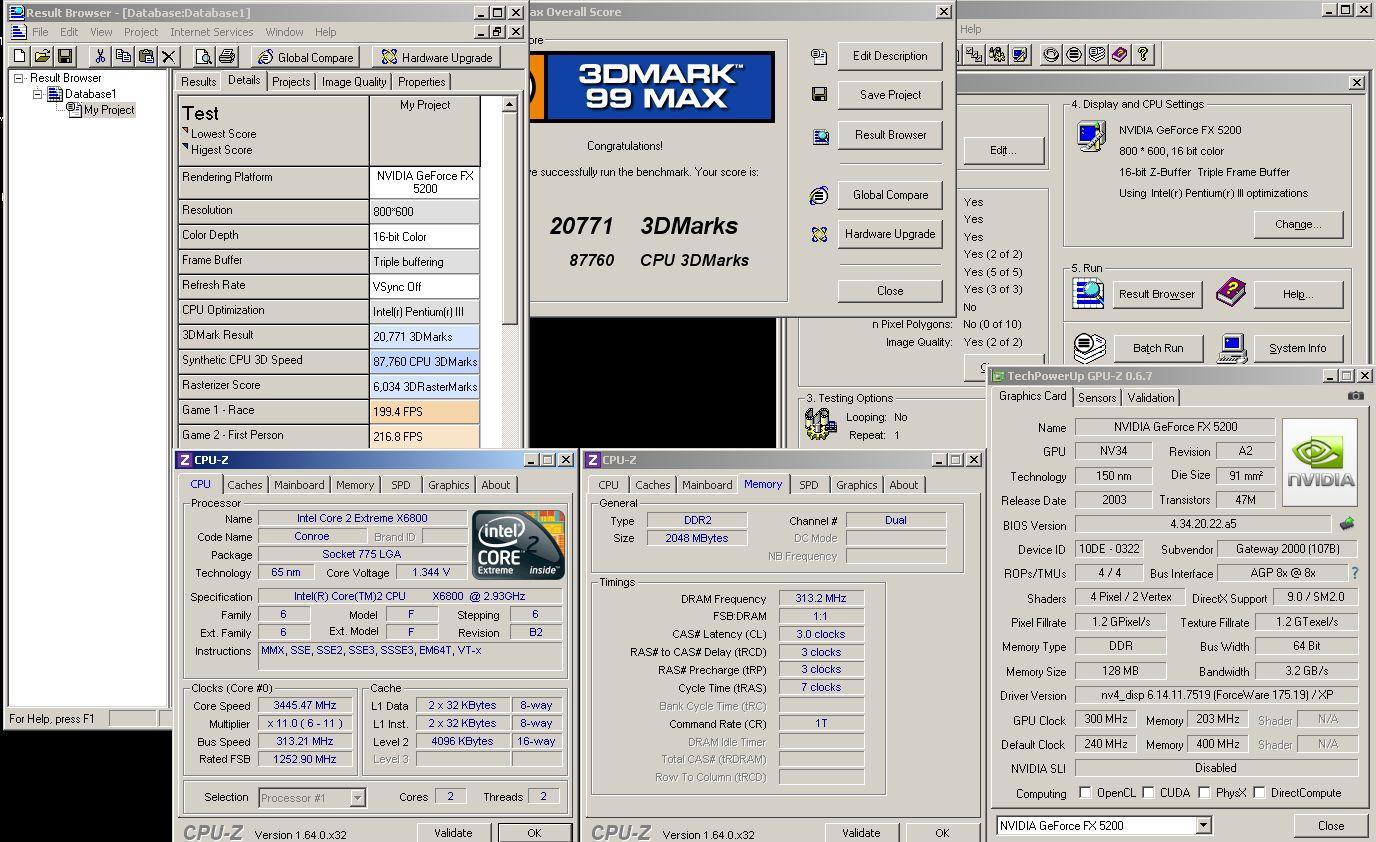Toggle the DirectCompute checkbox in GPU-Z
Viewport: 1376px width, 842px height.
tap(1259, 793)
